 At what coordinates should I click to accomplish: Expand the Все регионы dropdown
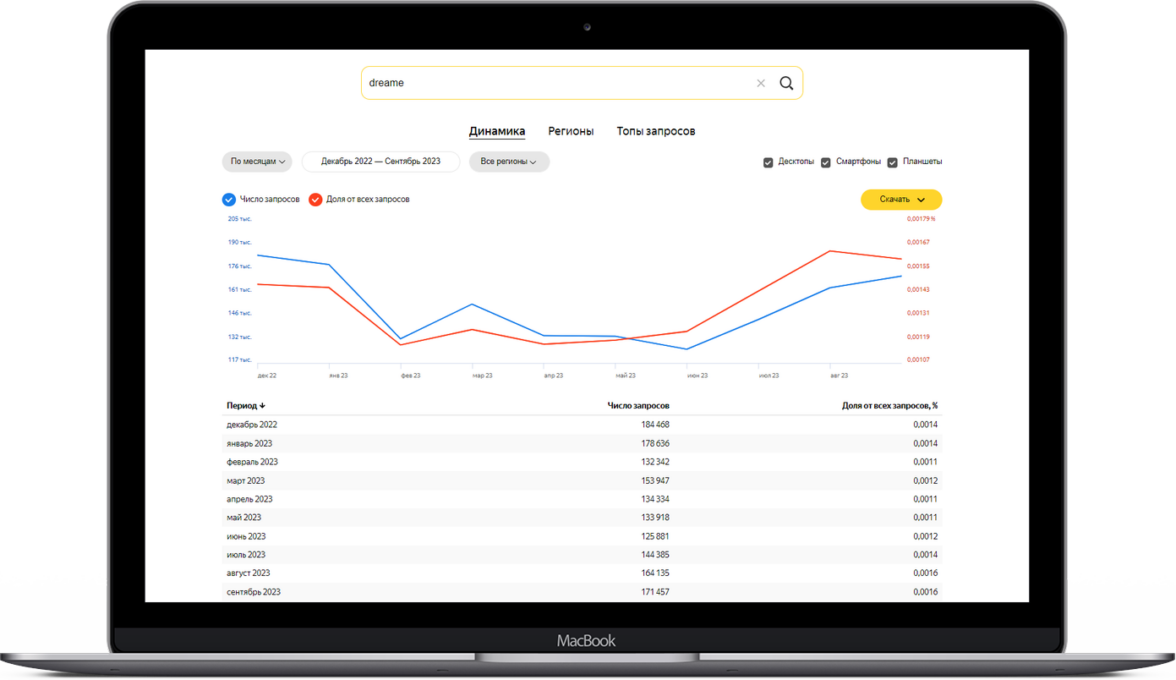[x=508, y=161]
